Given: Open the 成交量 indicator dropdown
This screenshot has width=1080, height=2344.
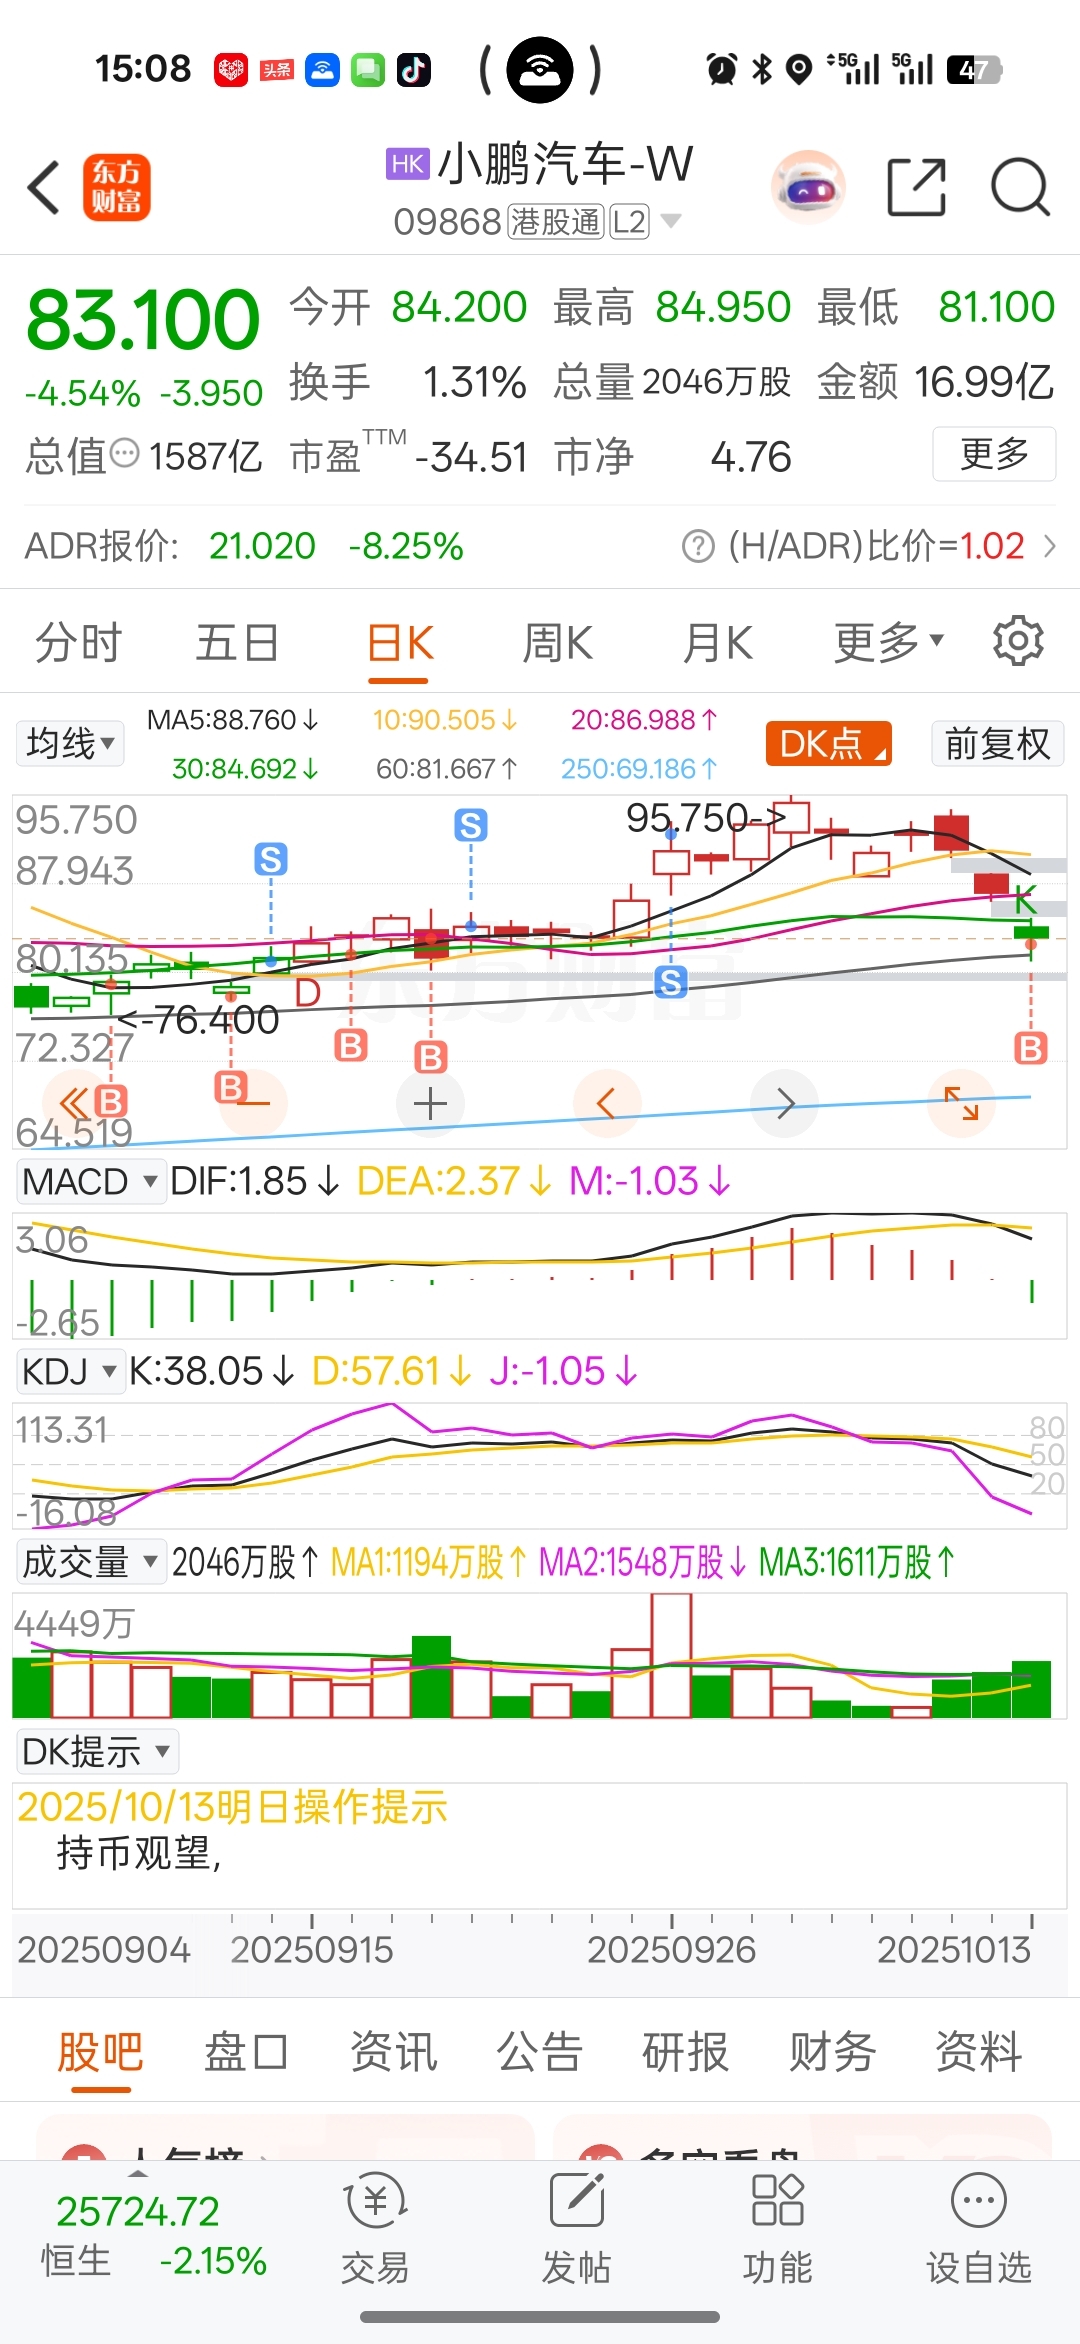Looking at the screenshot, I should [90, 1561].
